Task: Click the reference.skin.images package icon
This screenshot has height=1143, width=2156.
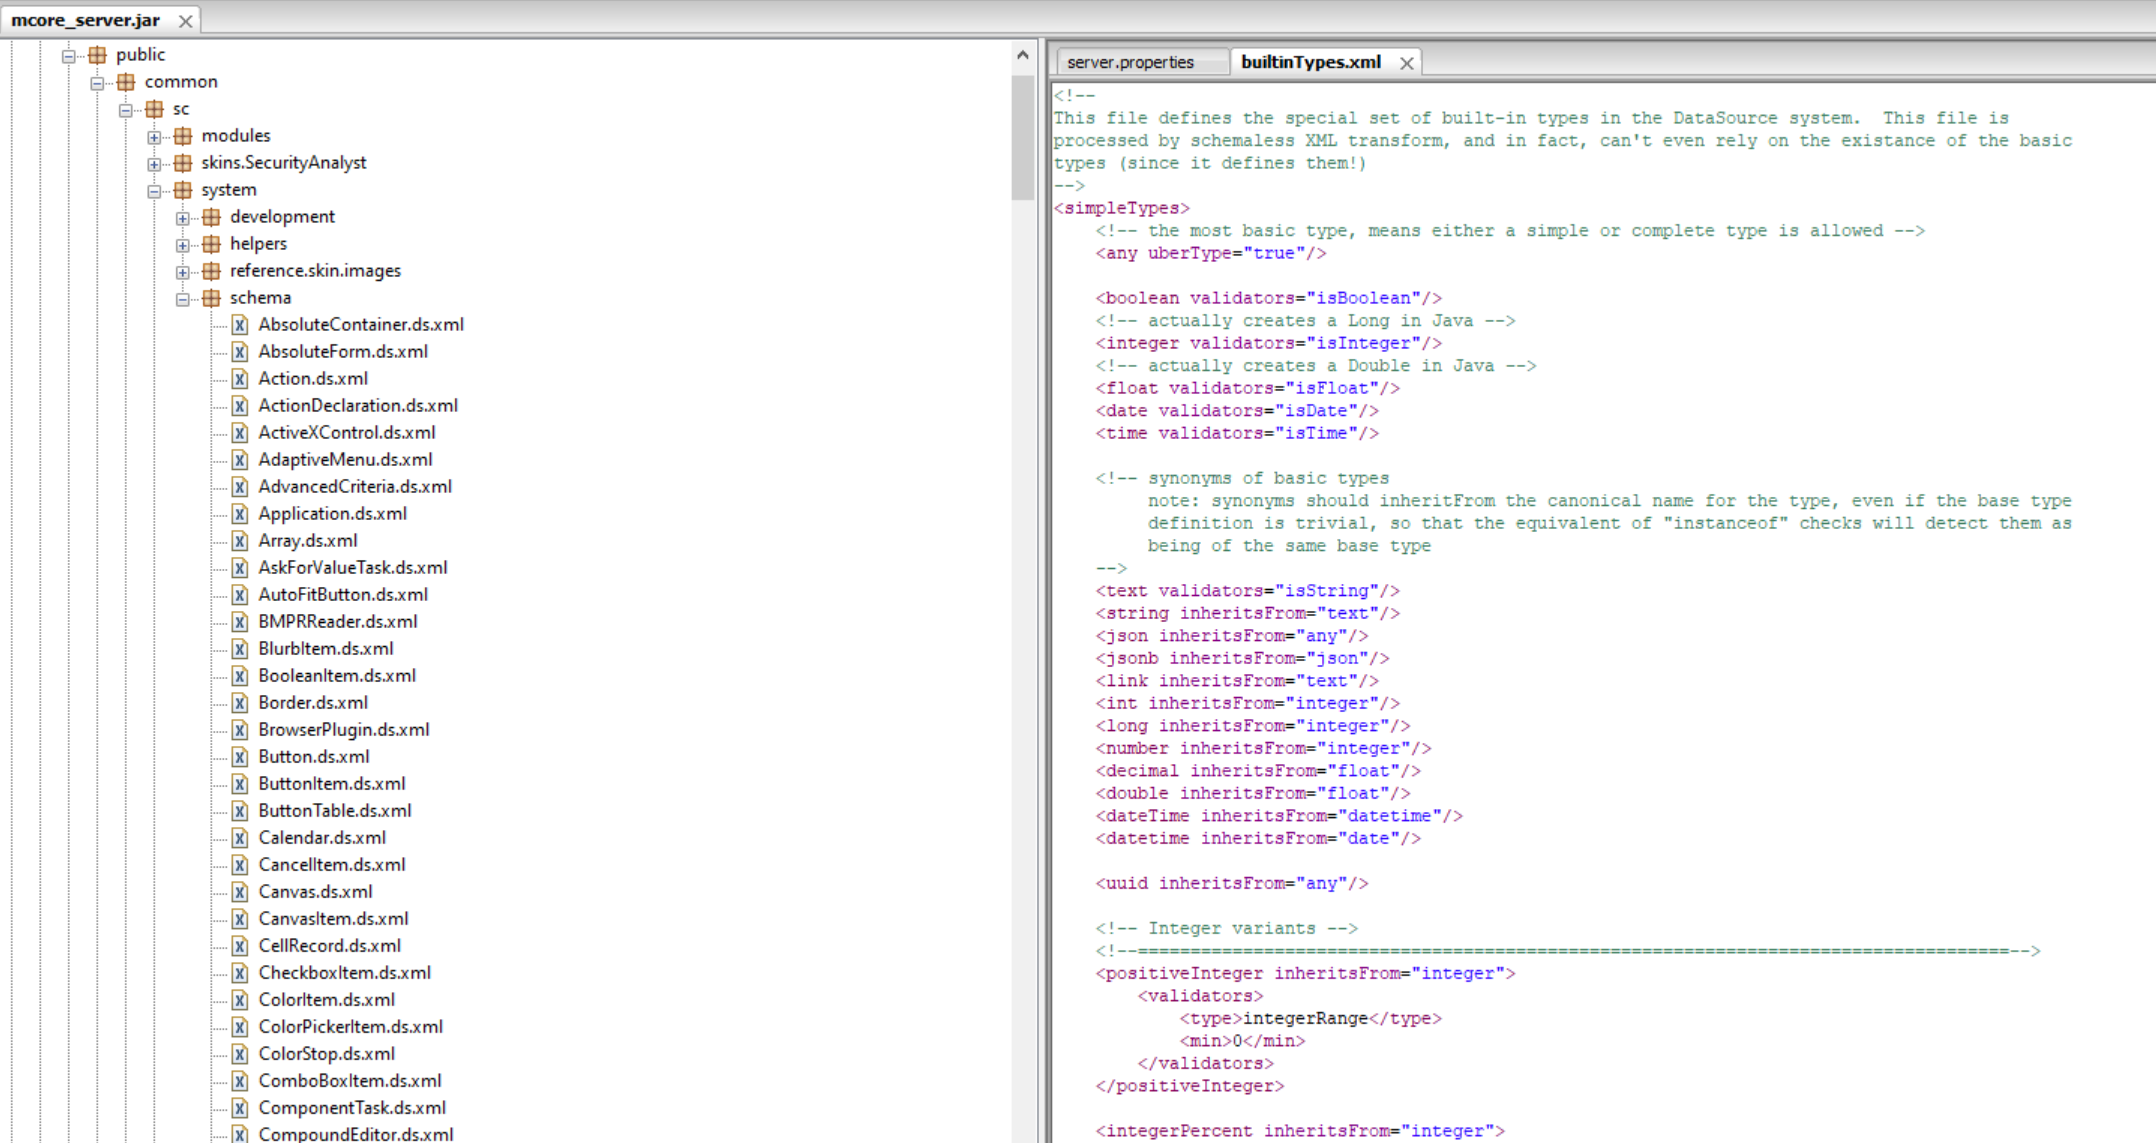Action: point(211,271)
